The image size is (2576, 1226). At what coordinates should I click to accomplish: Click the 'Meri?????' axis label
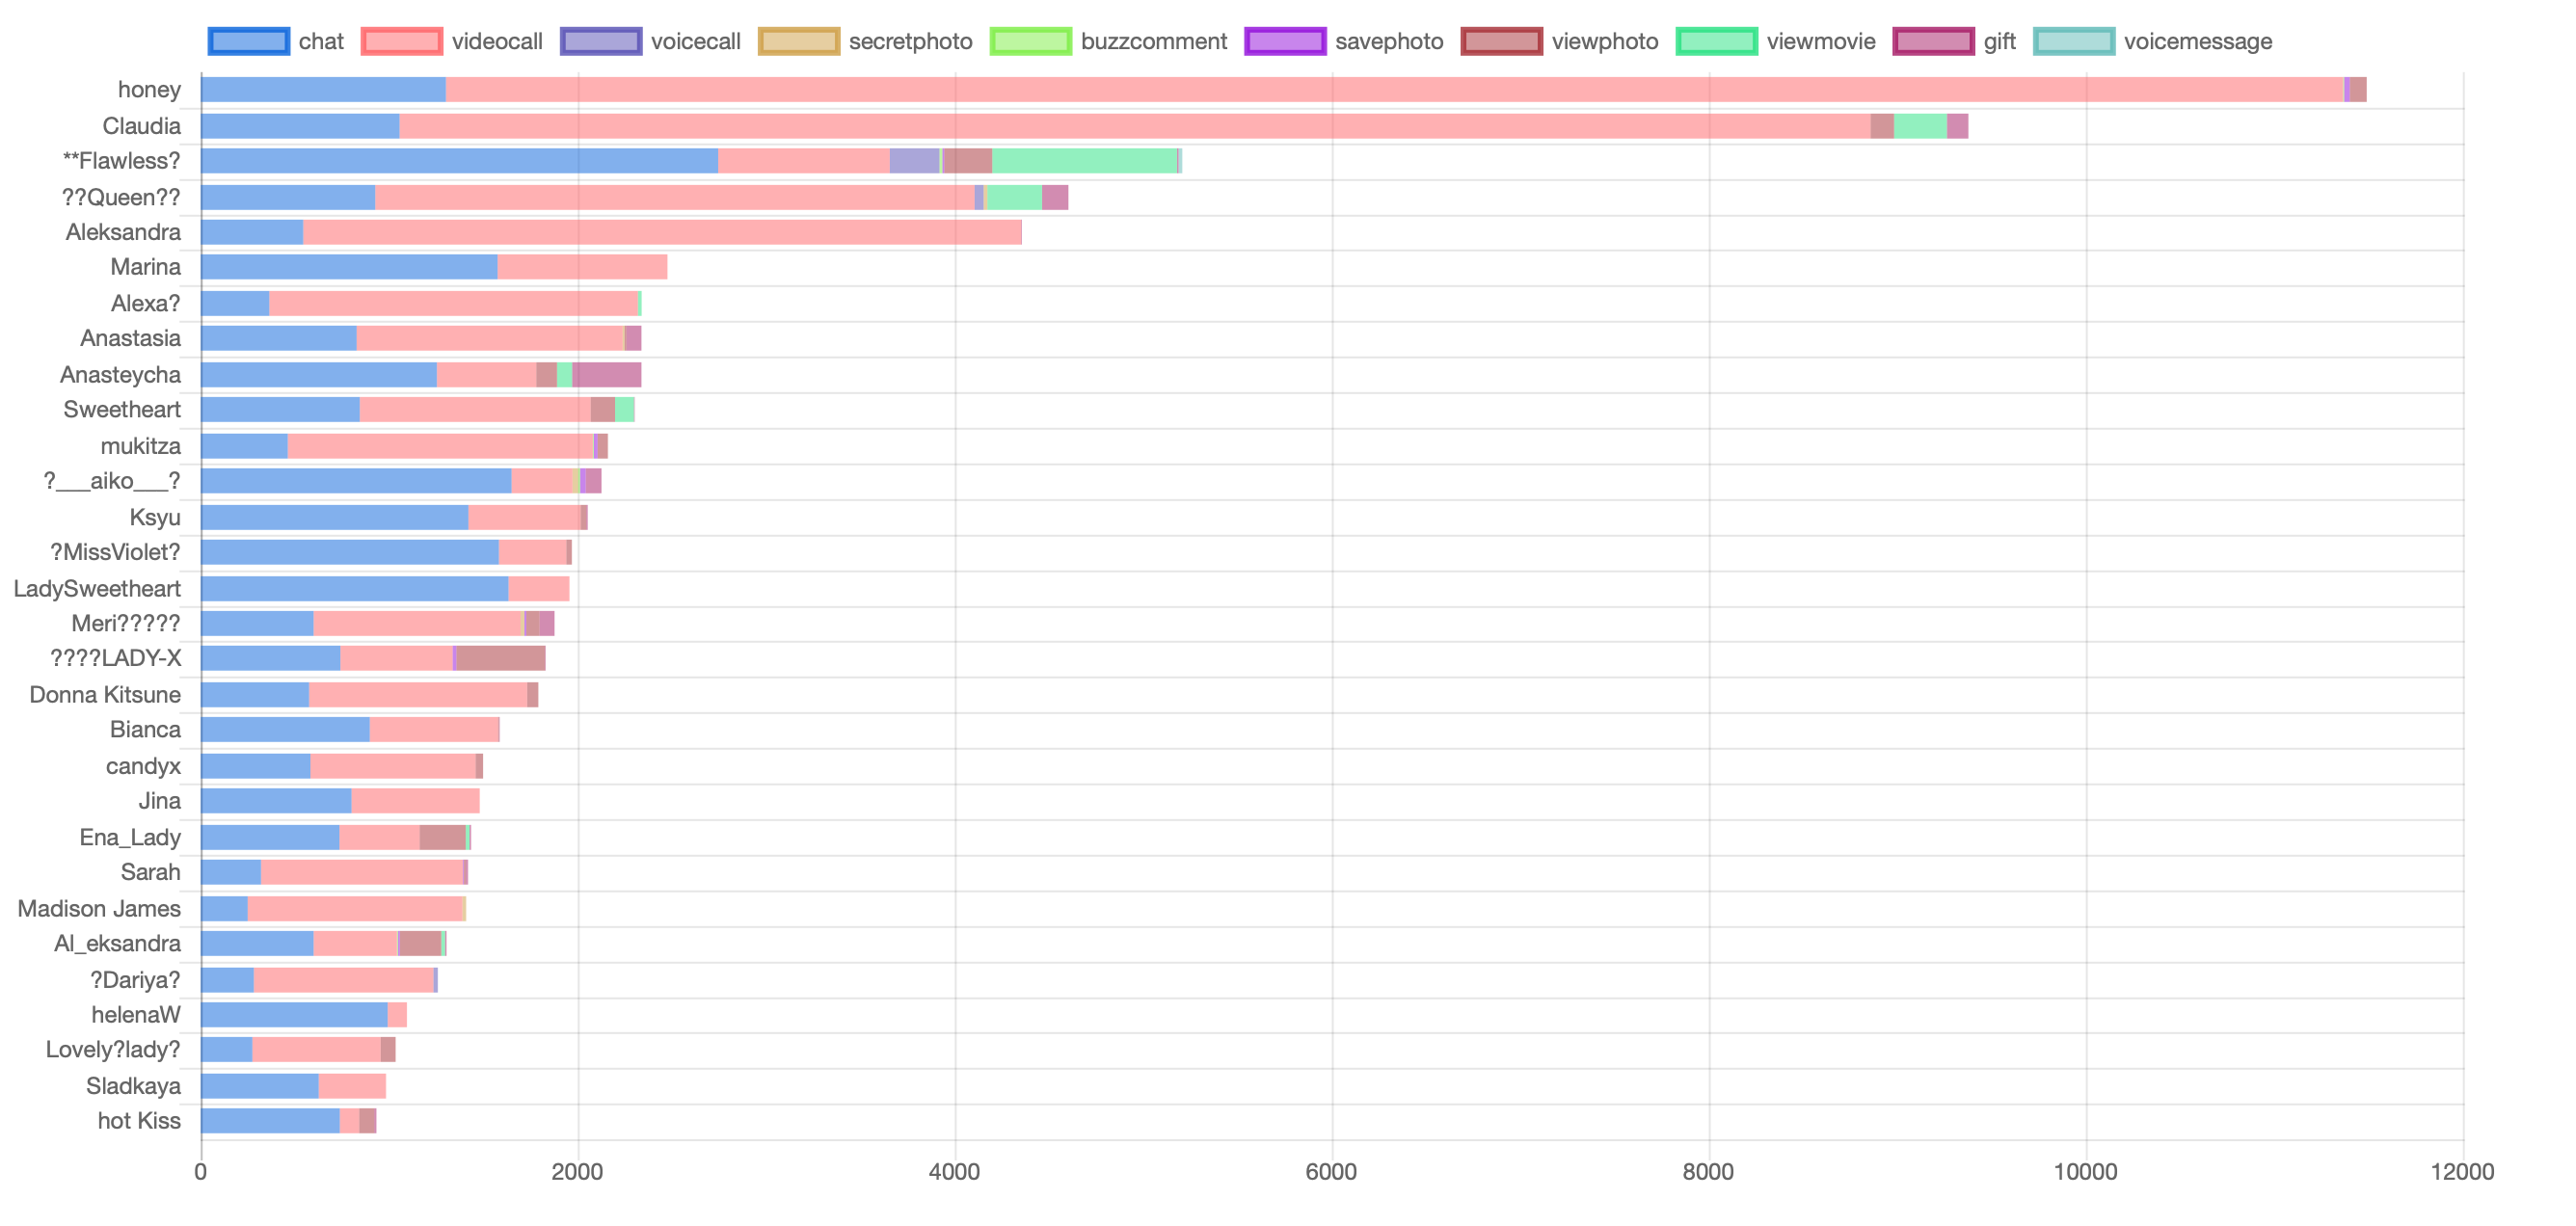coord(126,624)
